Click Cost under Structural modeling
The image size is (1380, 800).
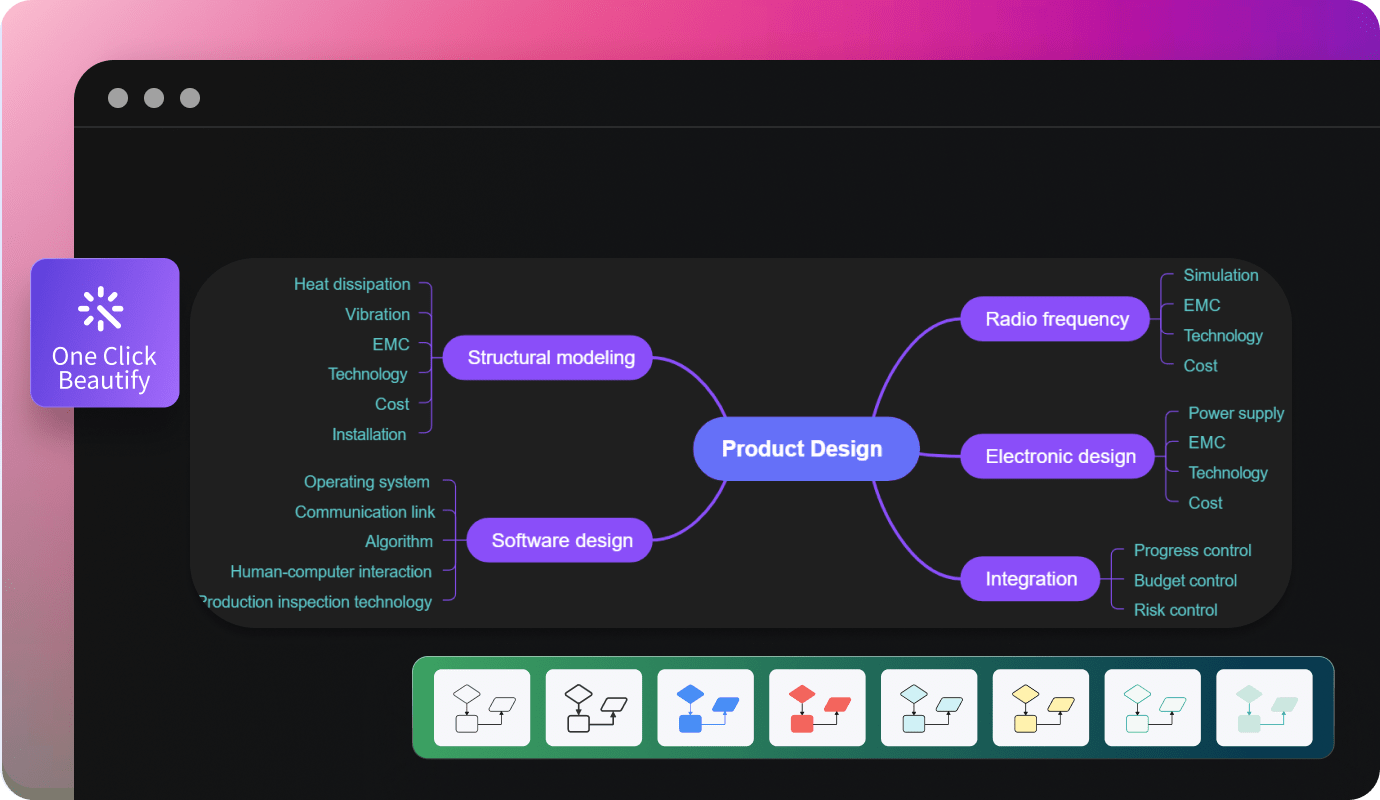pos(392,404)
